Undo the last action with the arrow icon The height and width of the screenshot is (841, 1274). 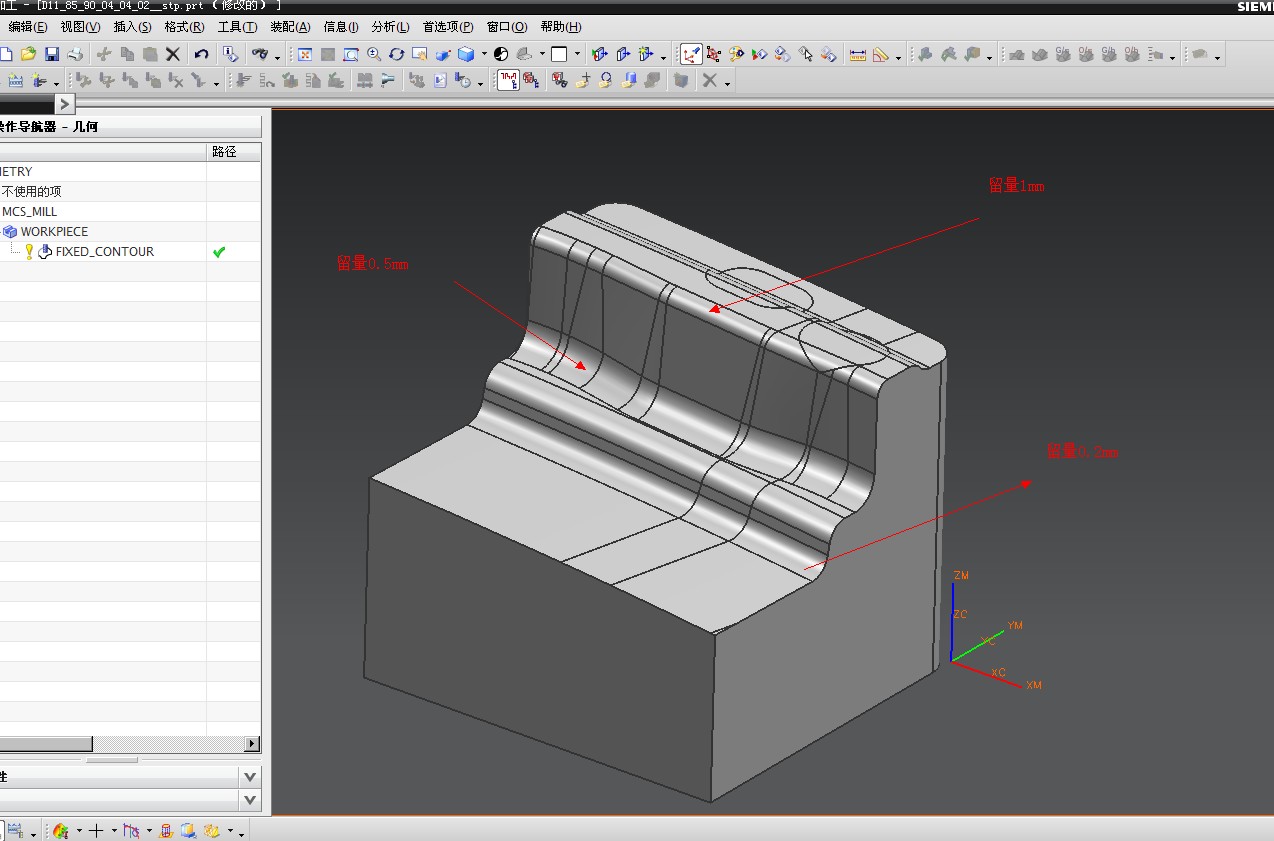[x=202, y=54]
